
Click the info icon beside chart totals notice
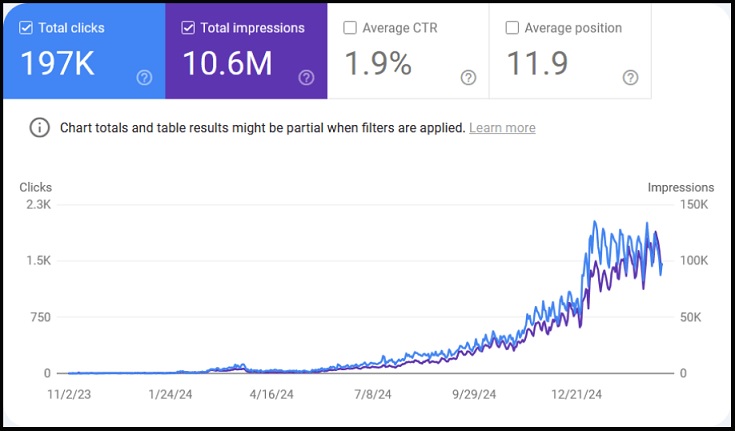click(x=39, y=128)
